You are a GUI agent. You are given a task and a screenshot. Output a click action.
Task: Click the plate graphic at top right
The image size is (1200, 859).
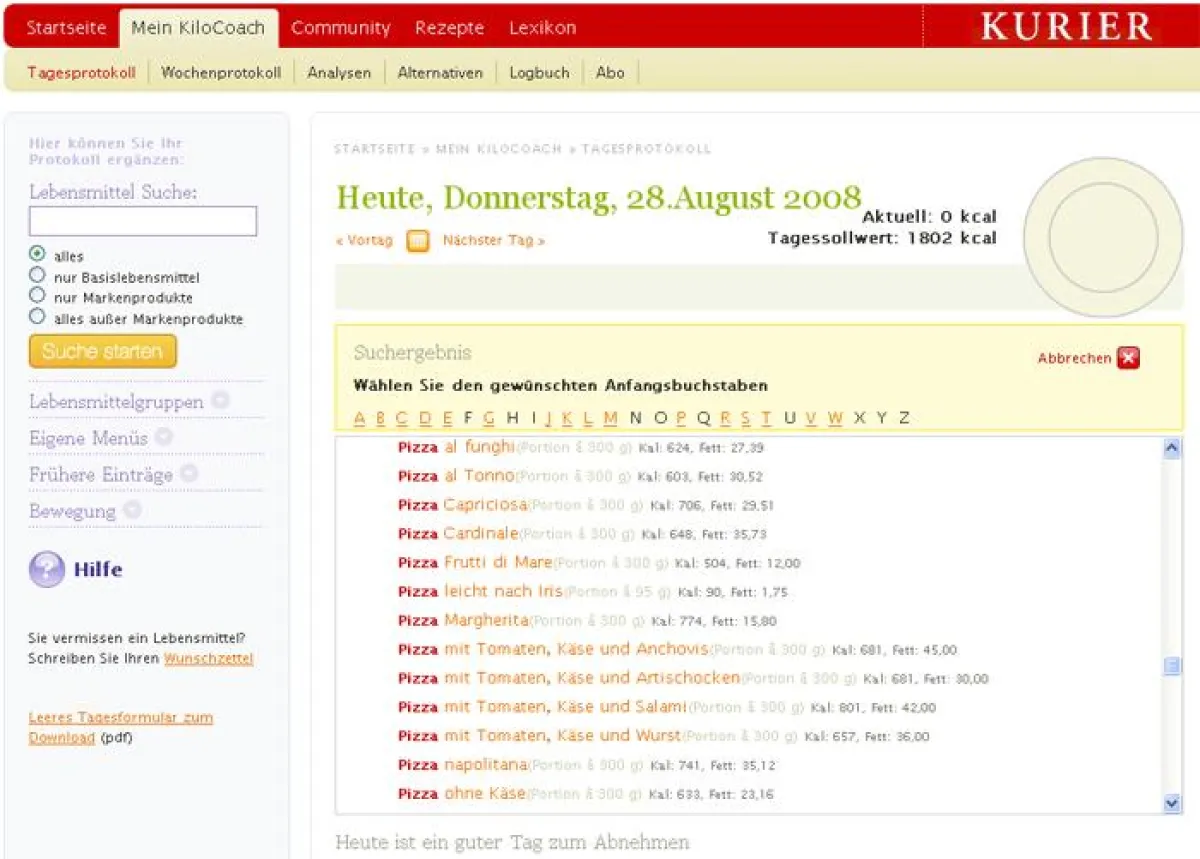coord(1103,238)
